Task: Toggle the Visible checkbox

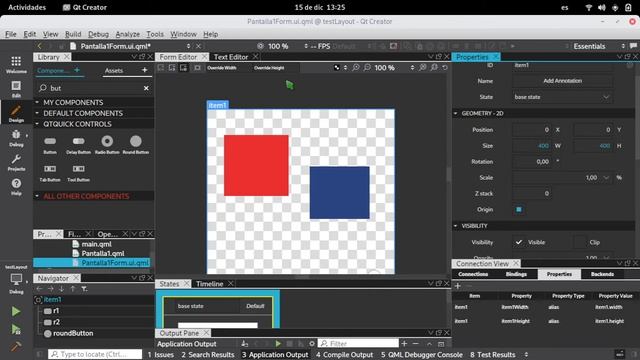Action: pyautogui.click(x=518, y=242)
